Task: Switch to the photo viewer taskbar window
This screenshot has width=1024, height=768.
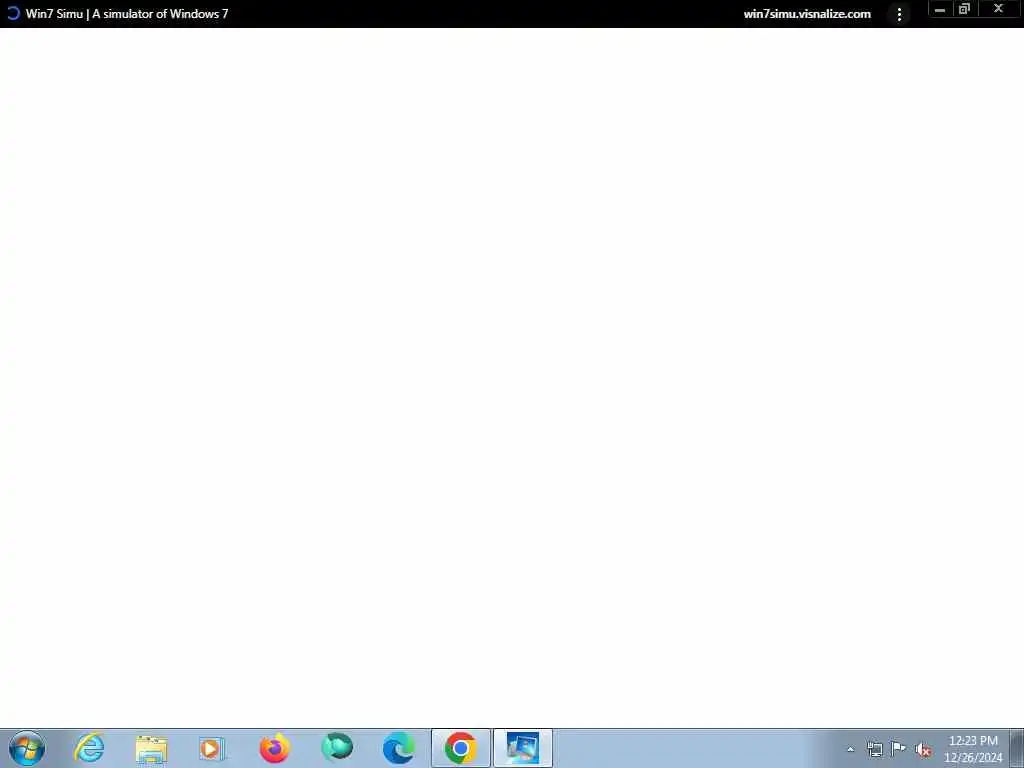Action: point(522,748)
